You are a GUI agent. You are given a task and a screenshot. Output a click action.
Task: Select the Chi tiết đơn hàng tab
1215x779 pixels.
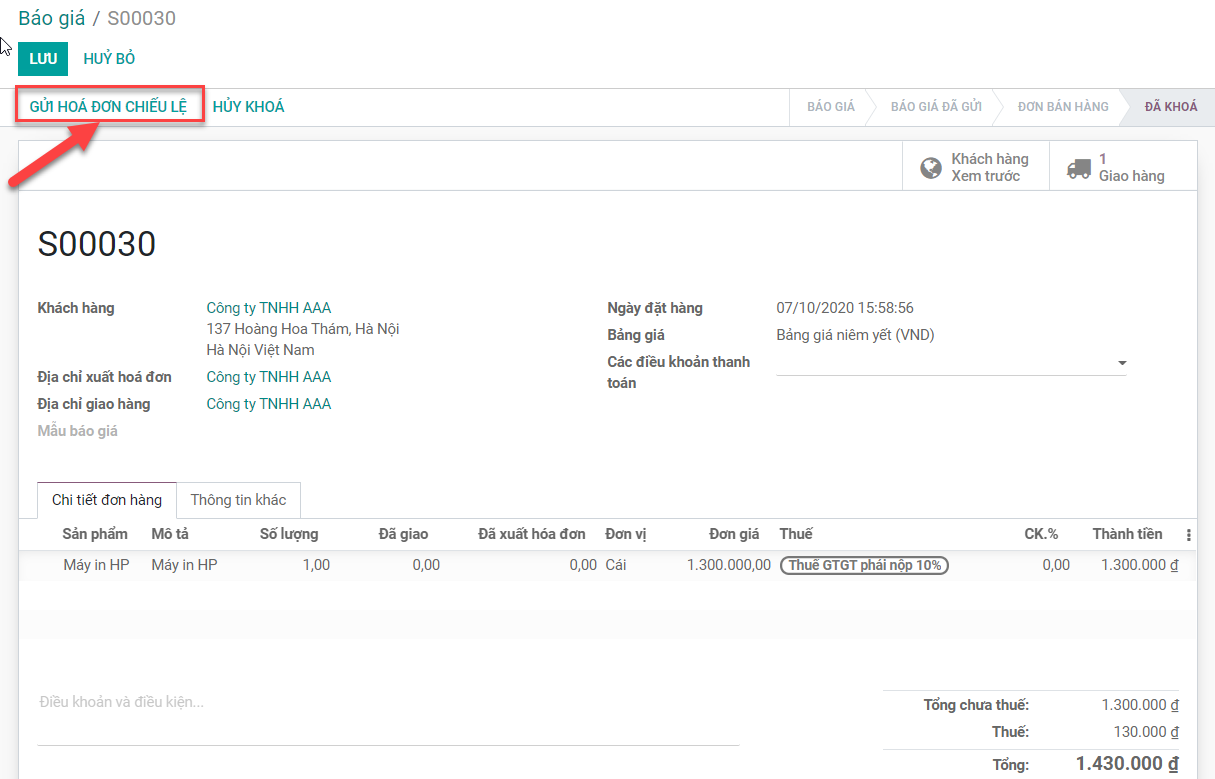coord(107,500)
